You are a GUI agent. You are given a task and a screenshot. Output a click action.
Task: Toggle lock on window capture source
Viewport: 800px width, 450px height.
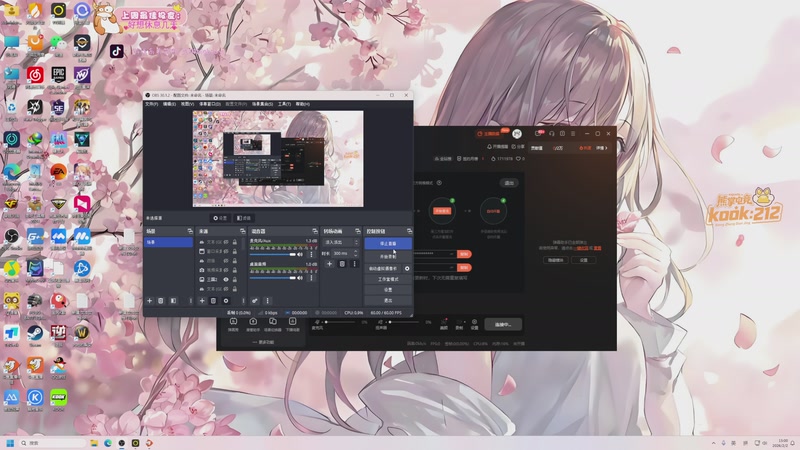click(235, 252)
